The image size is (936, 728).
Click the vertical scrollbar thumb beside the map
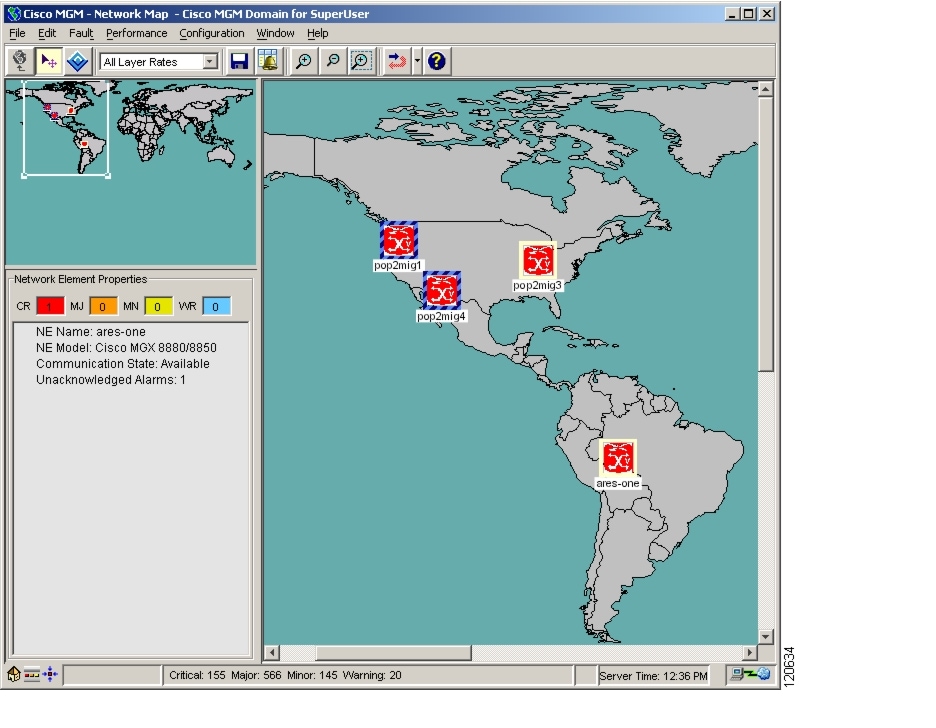766,235
